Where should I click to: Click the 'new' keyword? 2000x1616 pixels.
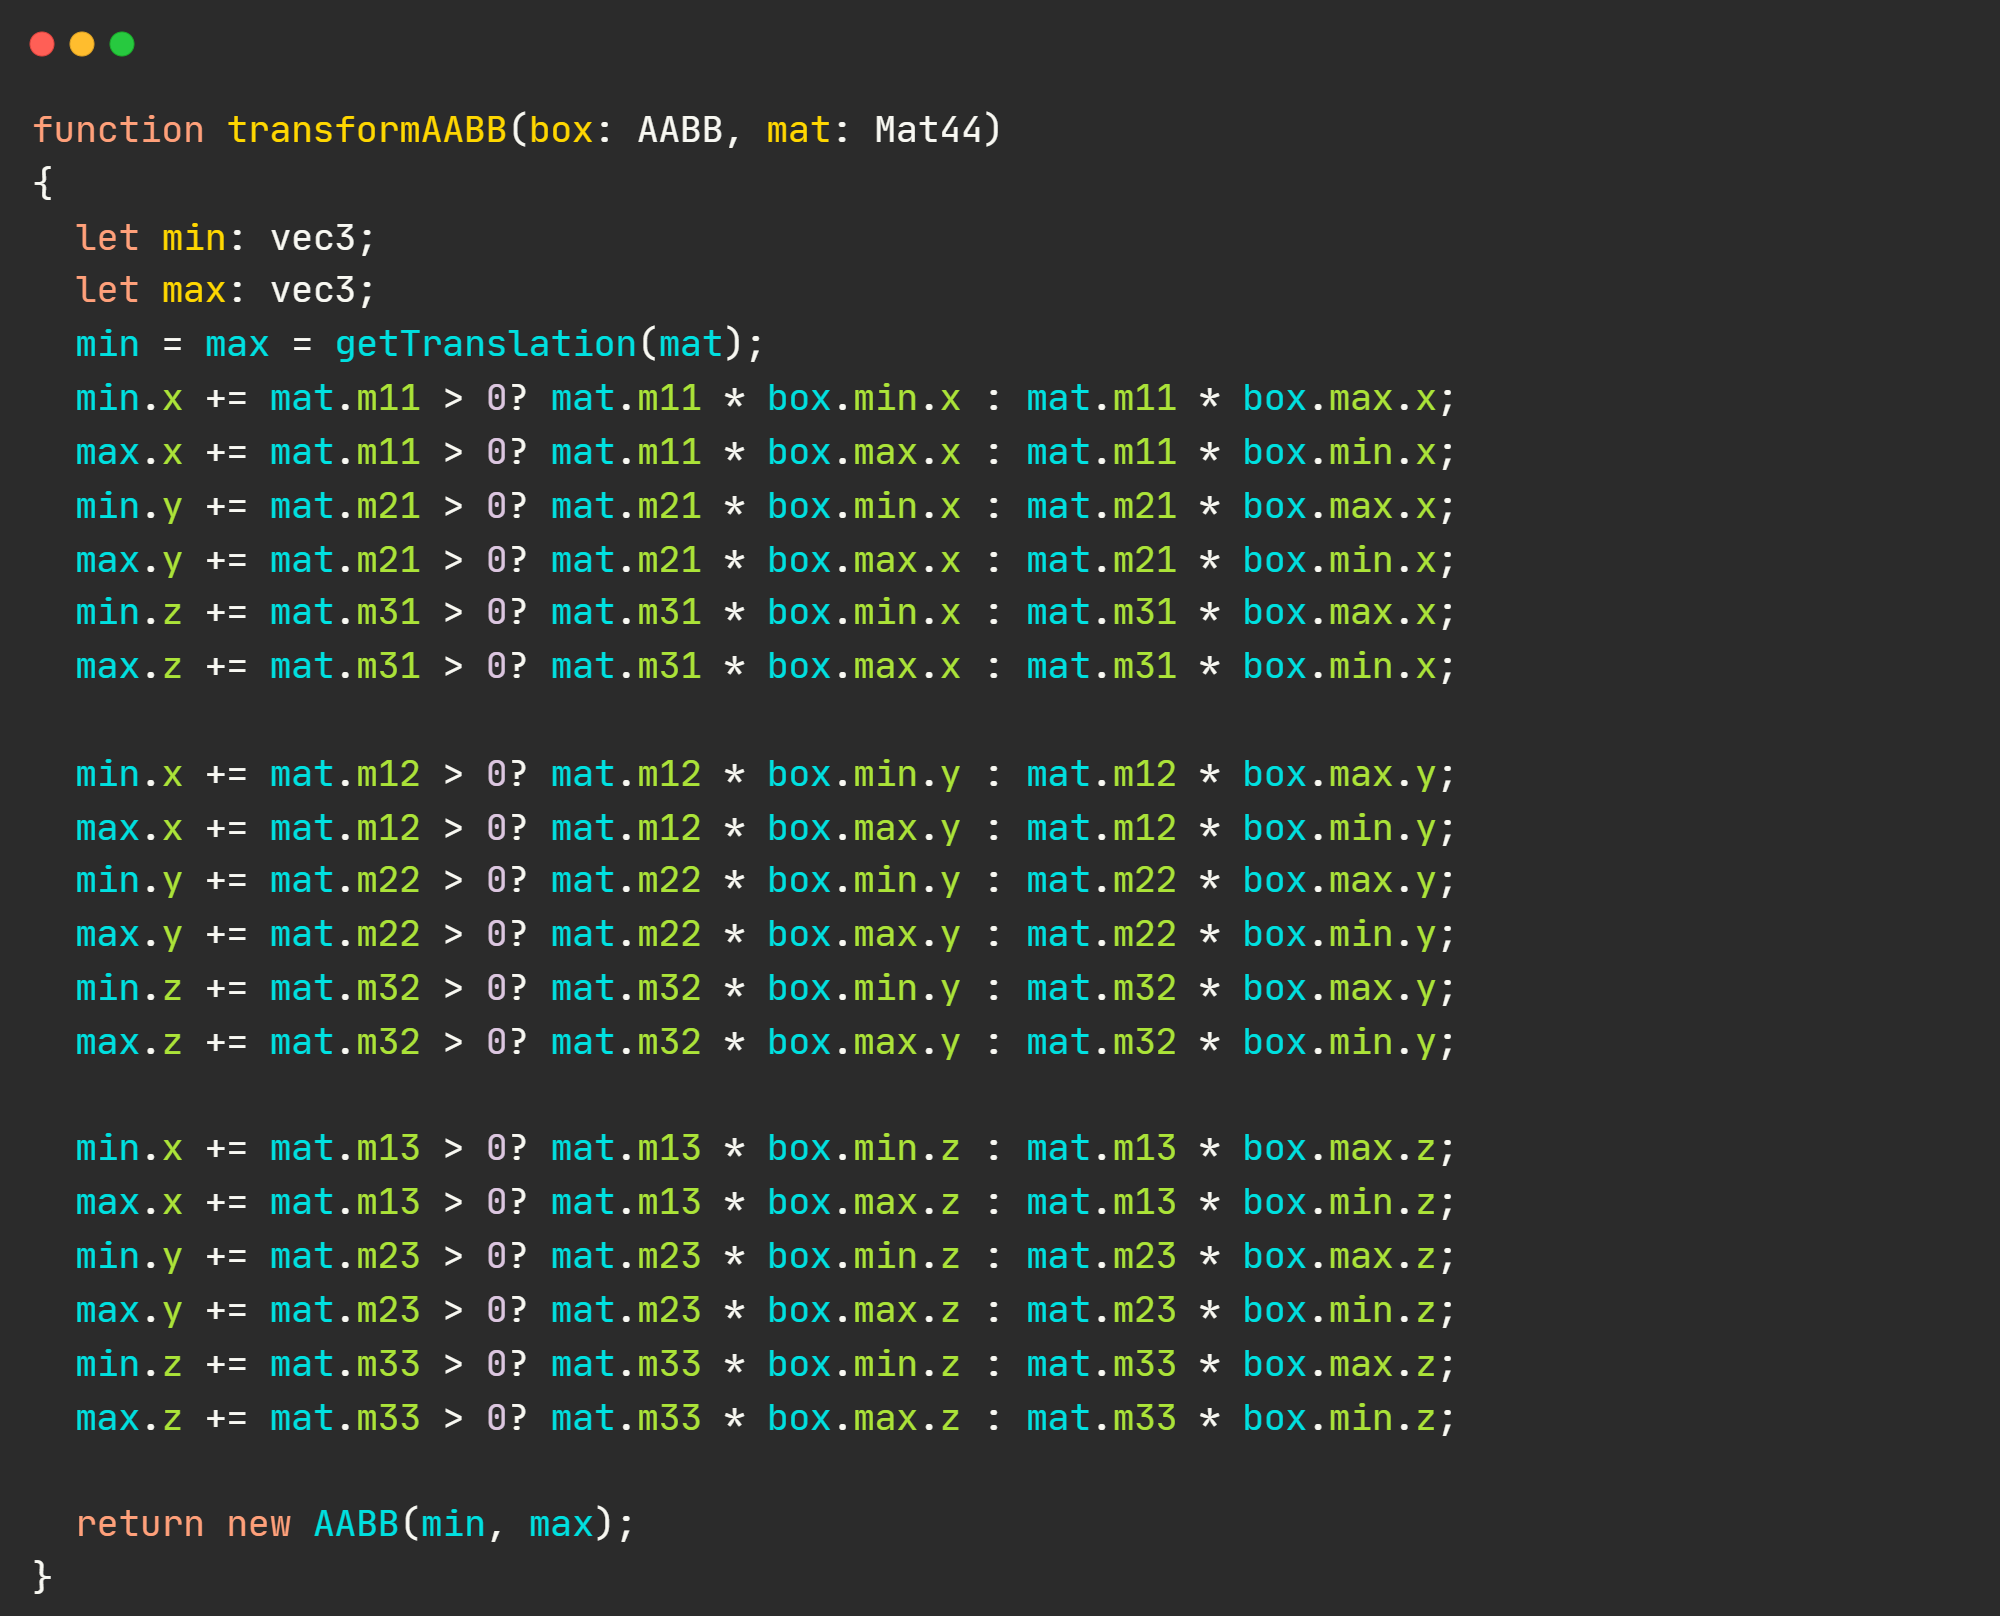(x=259, y=1524)
